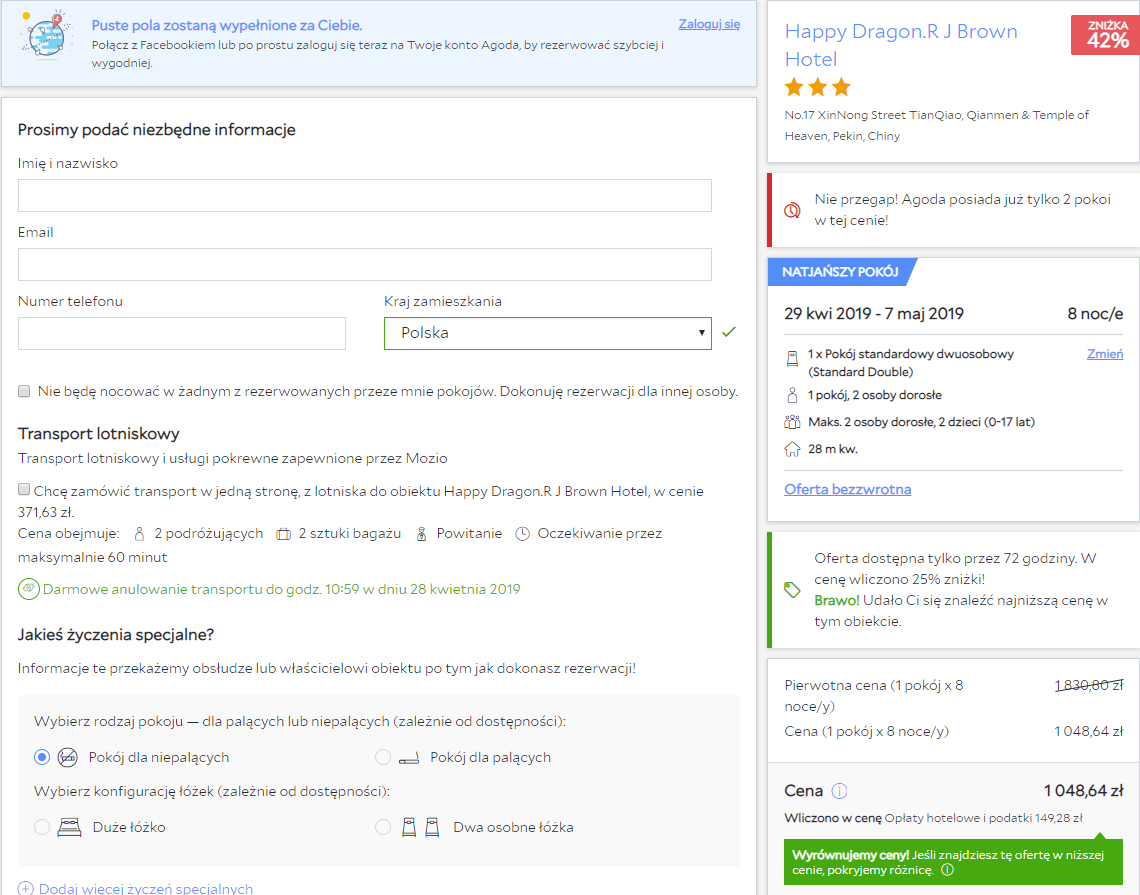Image resolution: width=1140 pixels, height=895 pixels.
Task: Click the house icon beside 28 m kw.
Action: [x=792, y=449]
